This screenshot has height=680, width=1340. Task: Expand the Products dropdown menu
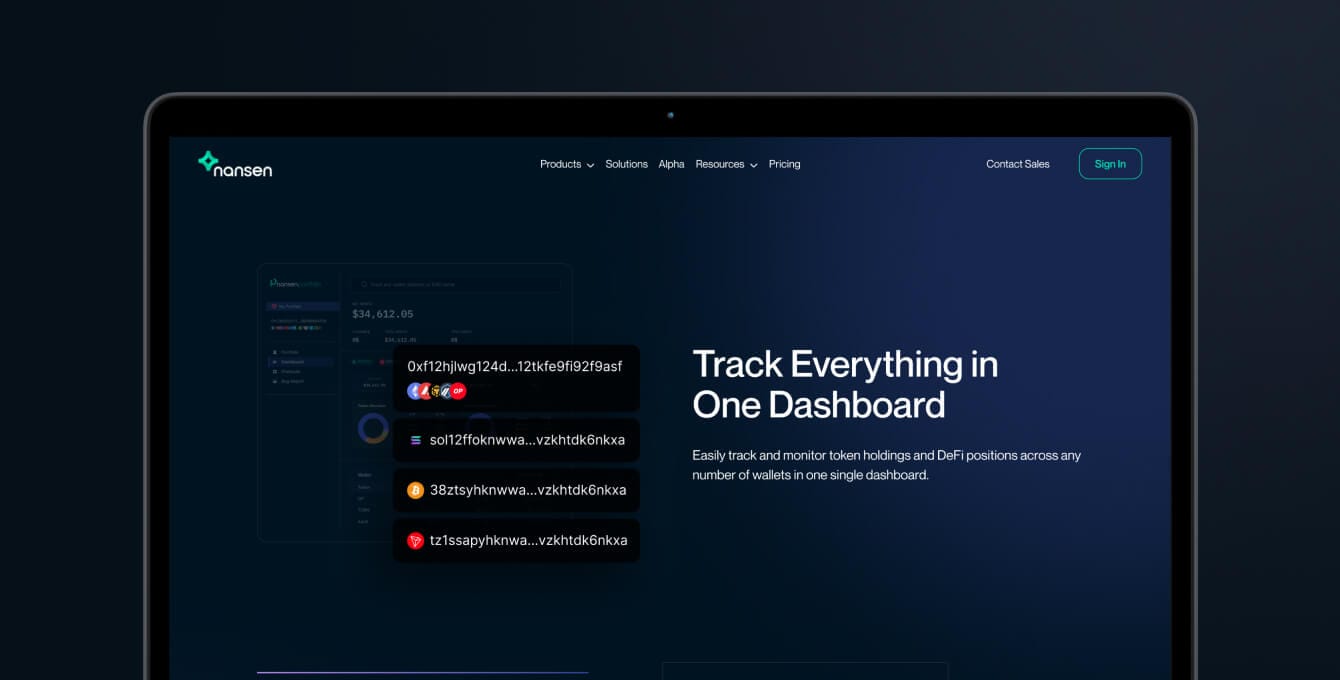point(566,164)
